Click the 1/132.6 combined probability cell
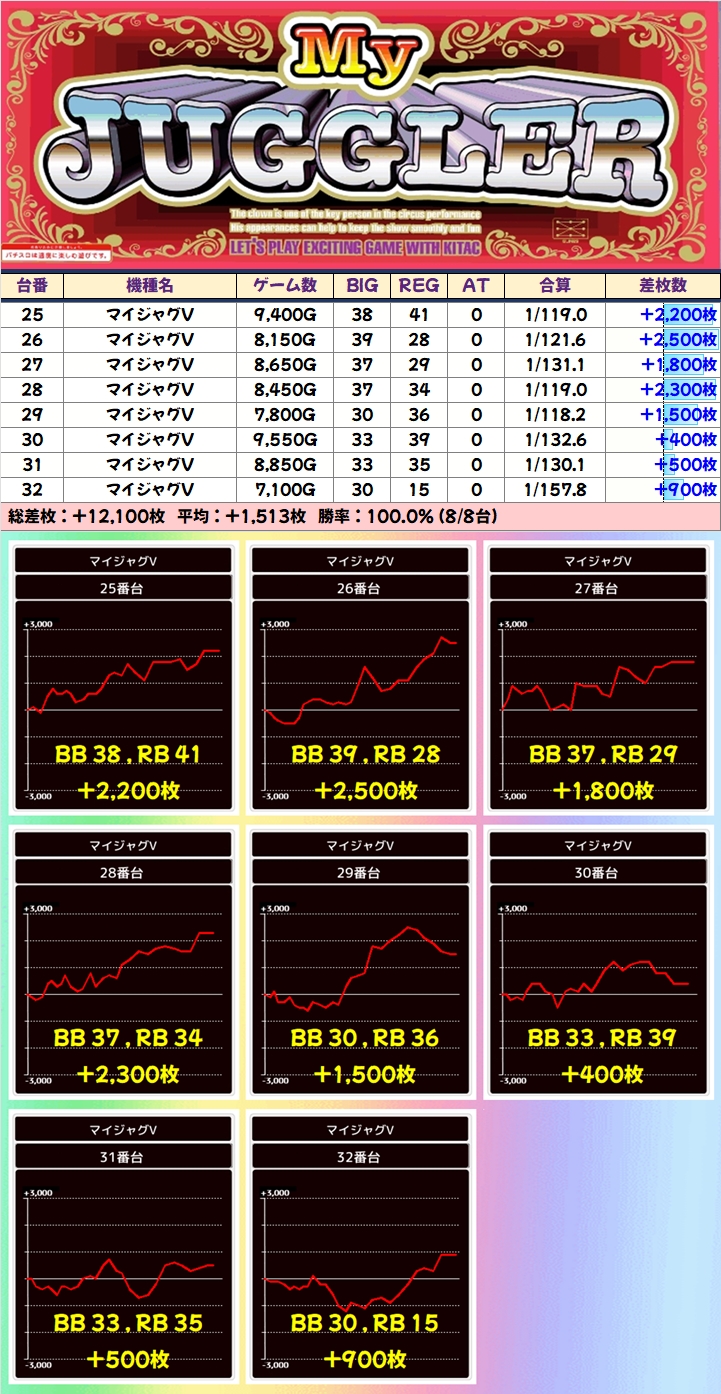Image resolution: width=721 pixels, height=1394 pixels. click(555, 439)
